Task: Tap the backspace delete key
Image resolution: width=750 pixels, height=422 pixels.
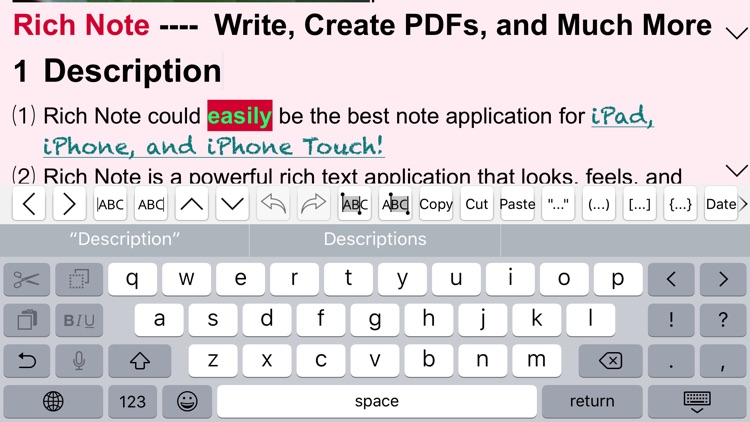Action: 610,360
